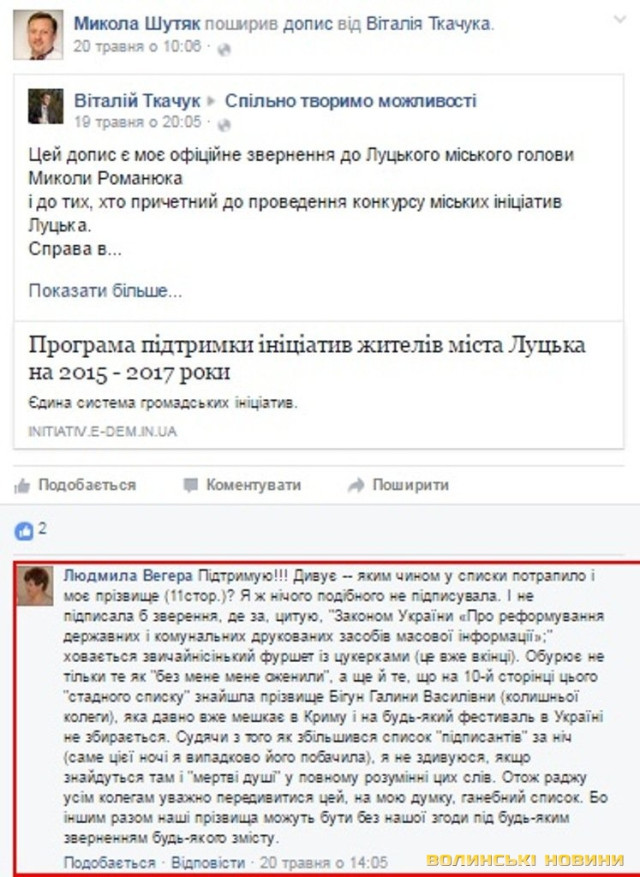Click Микола Шутяк profile picture
This screenshot has height=877, width=640.
pyautogui.click(x=38, y=34)
